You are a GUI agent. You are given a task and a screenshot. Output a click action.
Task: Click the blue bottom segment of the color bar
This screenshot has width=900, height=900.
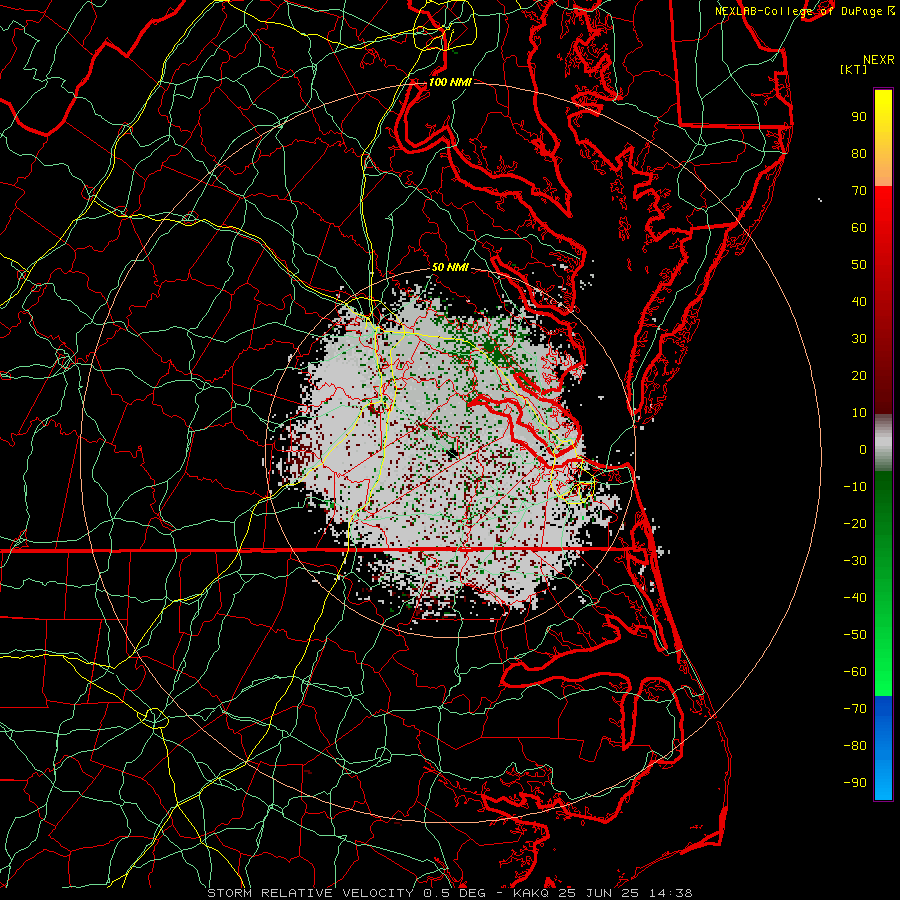click(x=883, y=748)
